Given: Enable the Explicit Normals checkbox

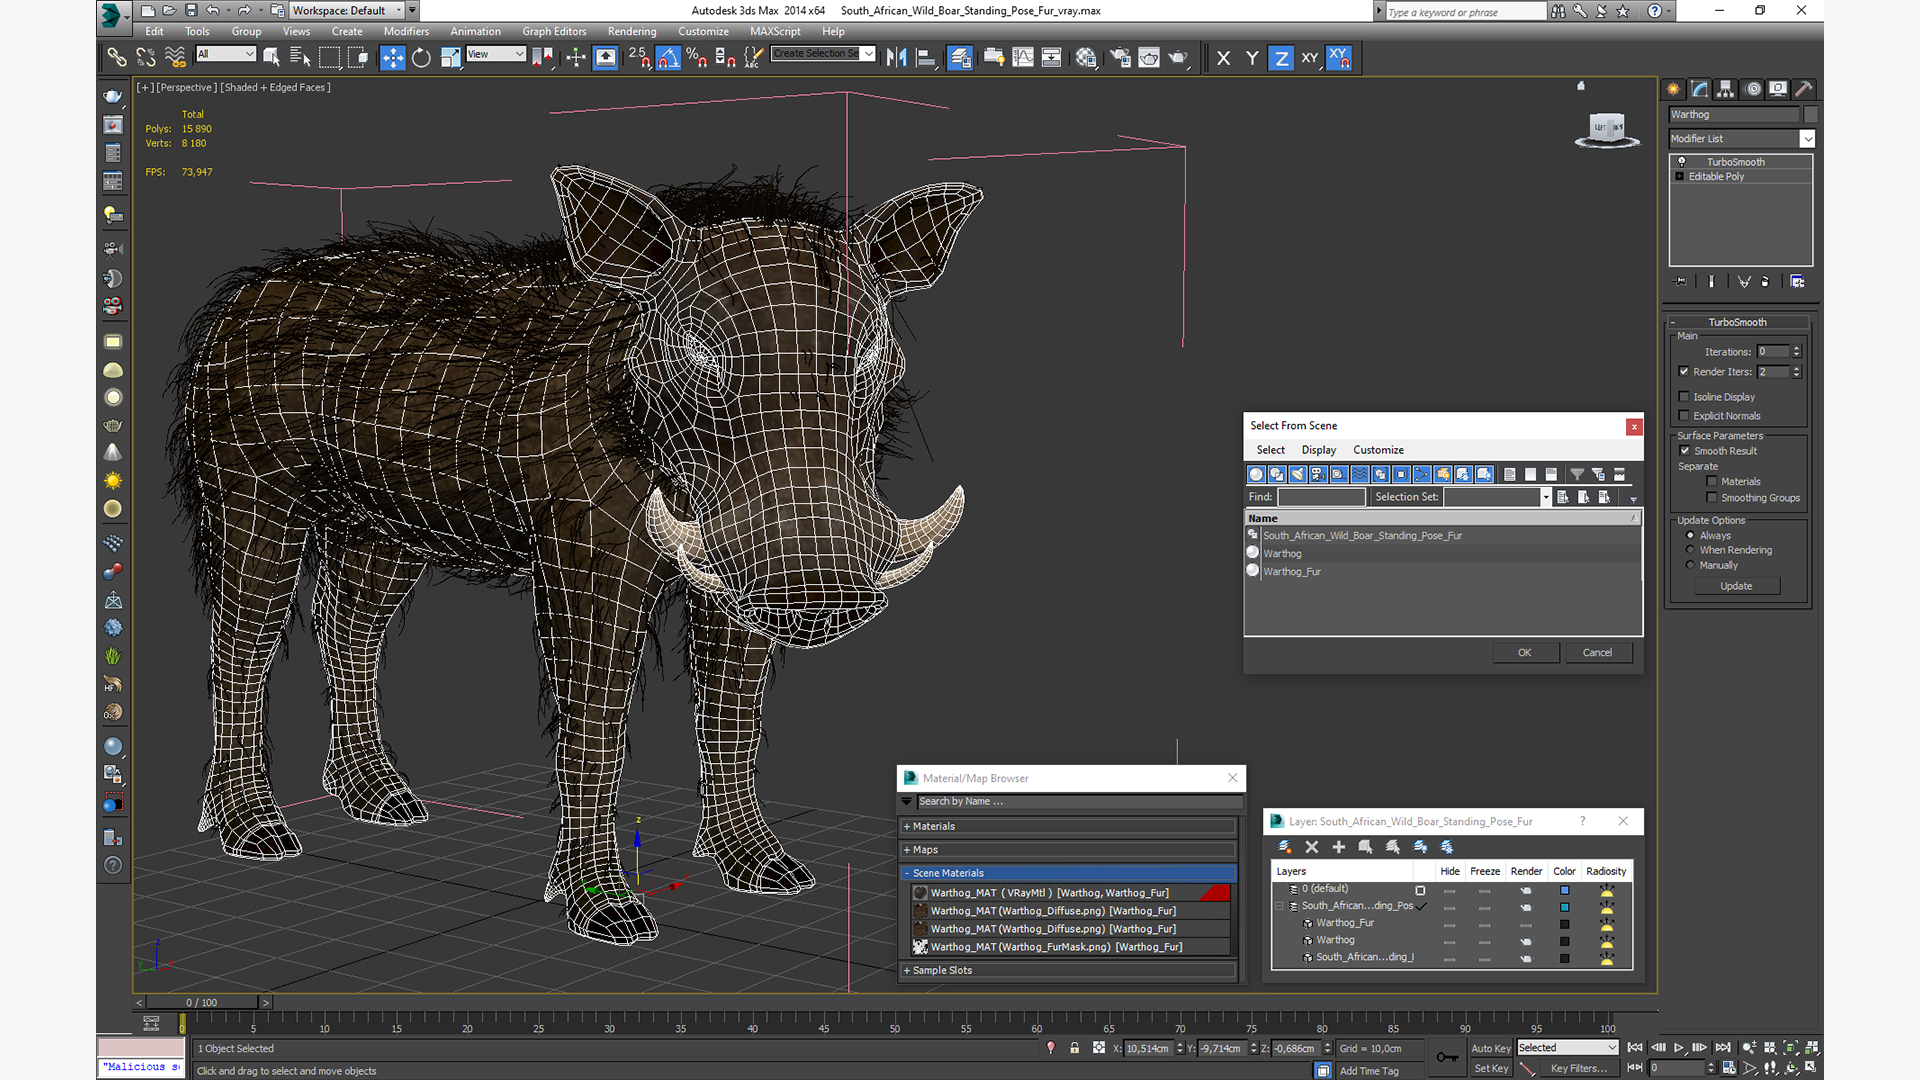Looking at the screenshot, I should 1684,415.
